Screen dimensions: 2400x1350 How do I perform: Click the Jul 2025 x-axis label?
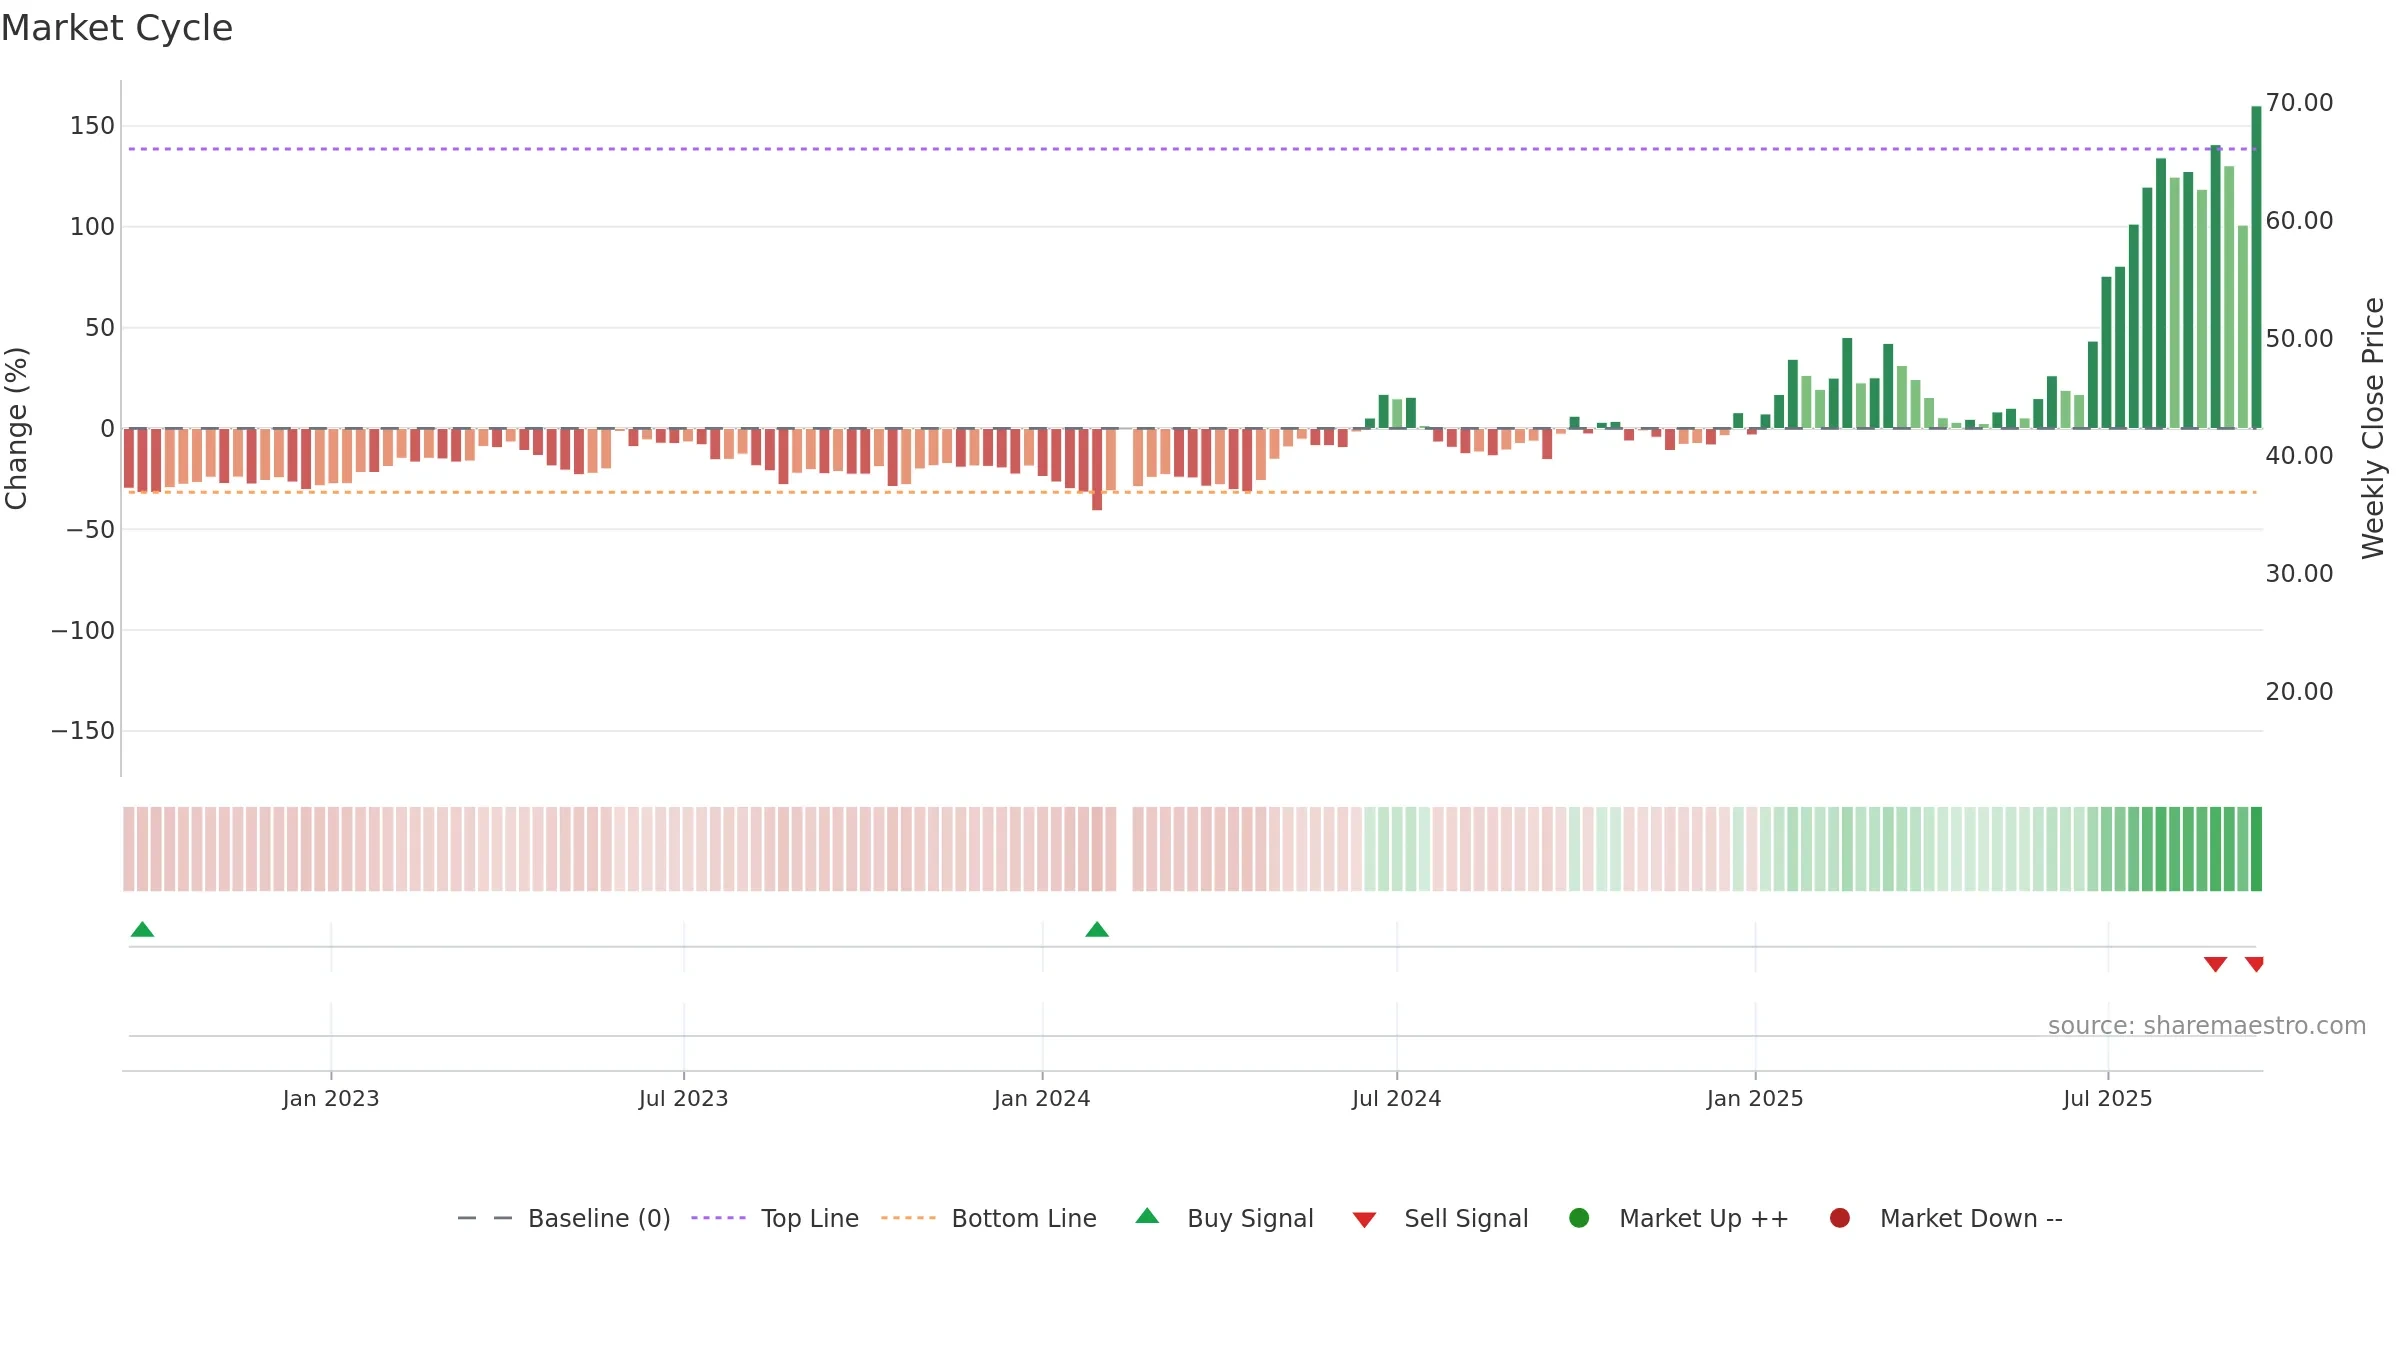click(2108, 1098)
